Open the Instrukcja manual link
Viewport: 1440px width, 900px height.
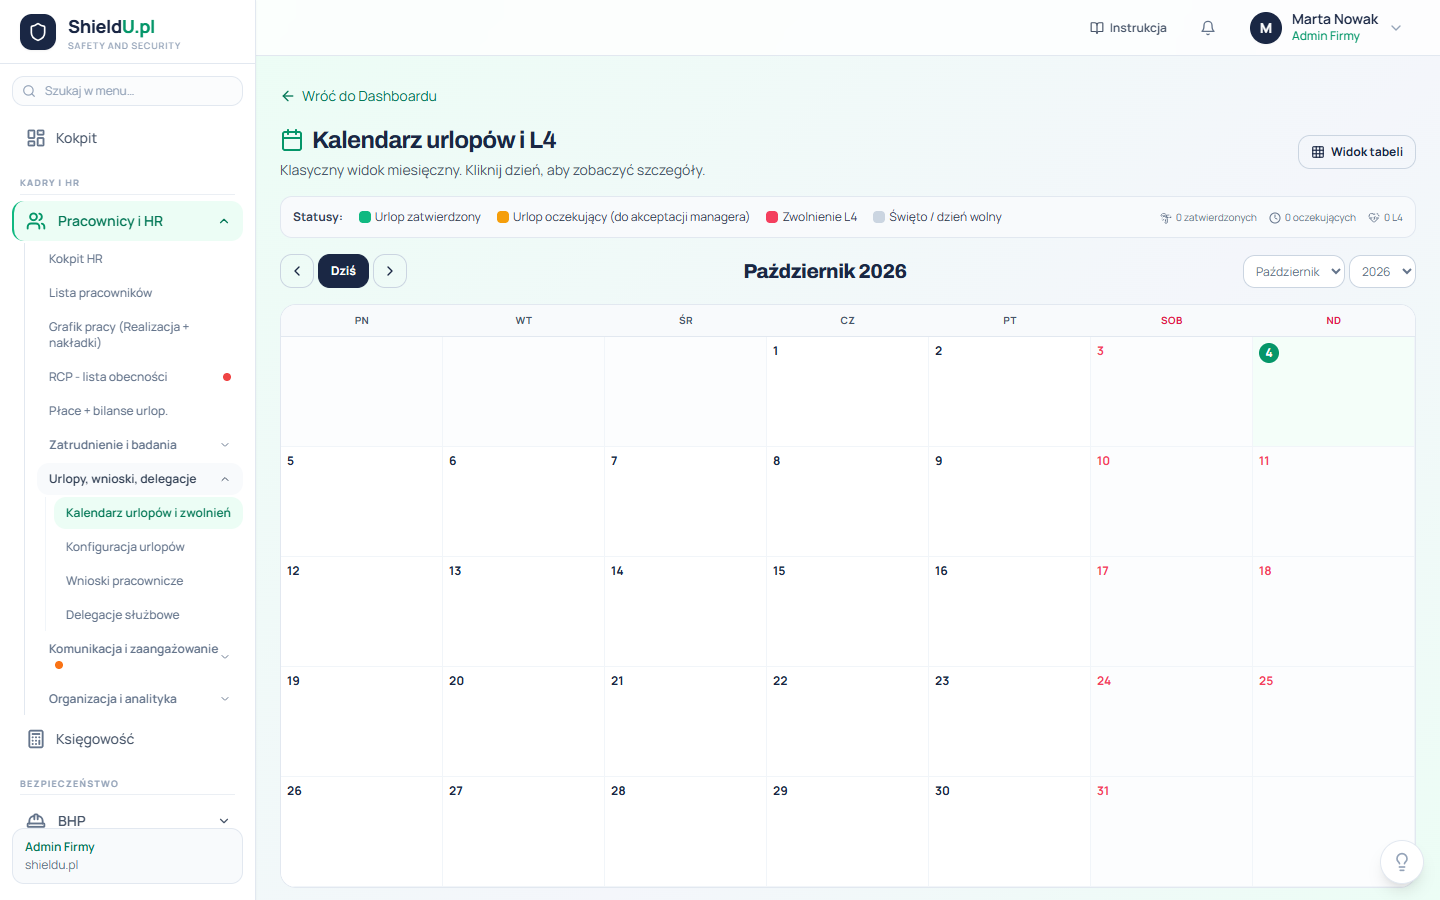[1128, 28]
